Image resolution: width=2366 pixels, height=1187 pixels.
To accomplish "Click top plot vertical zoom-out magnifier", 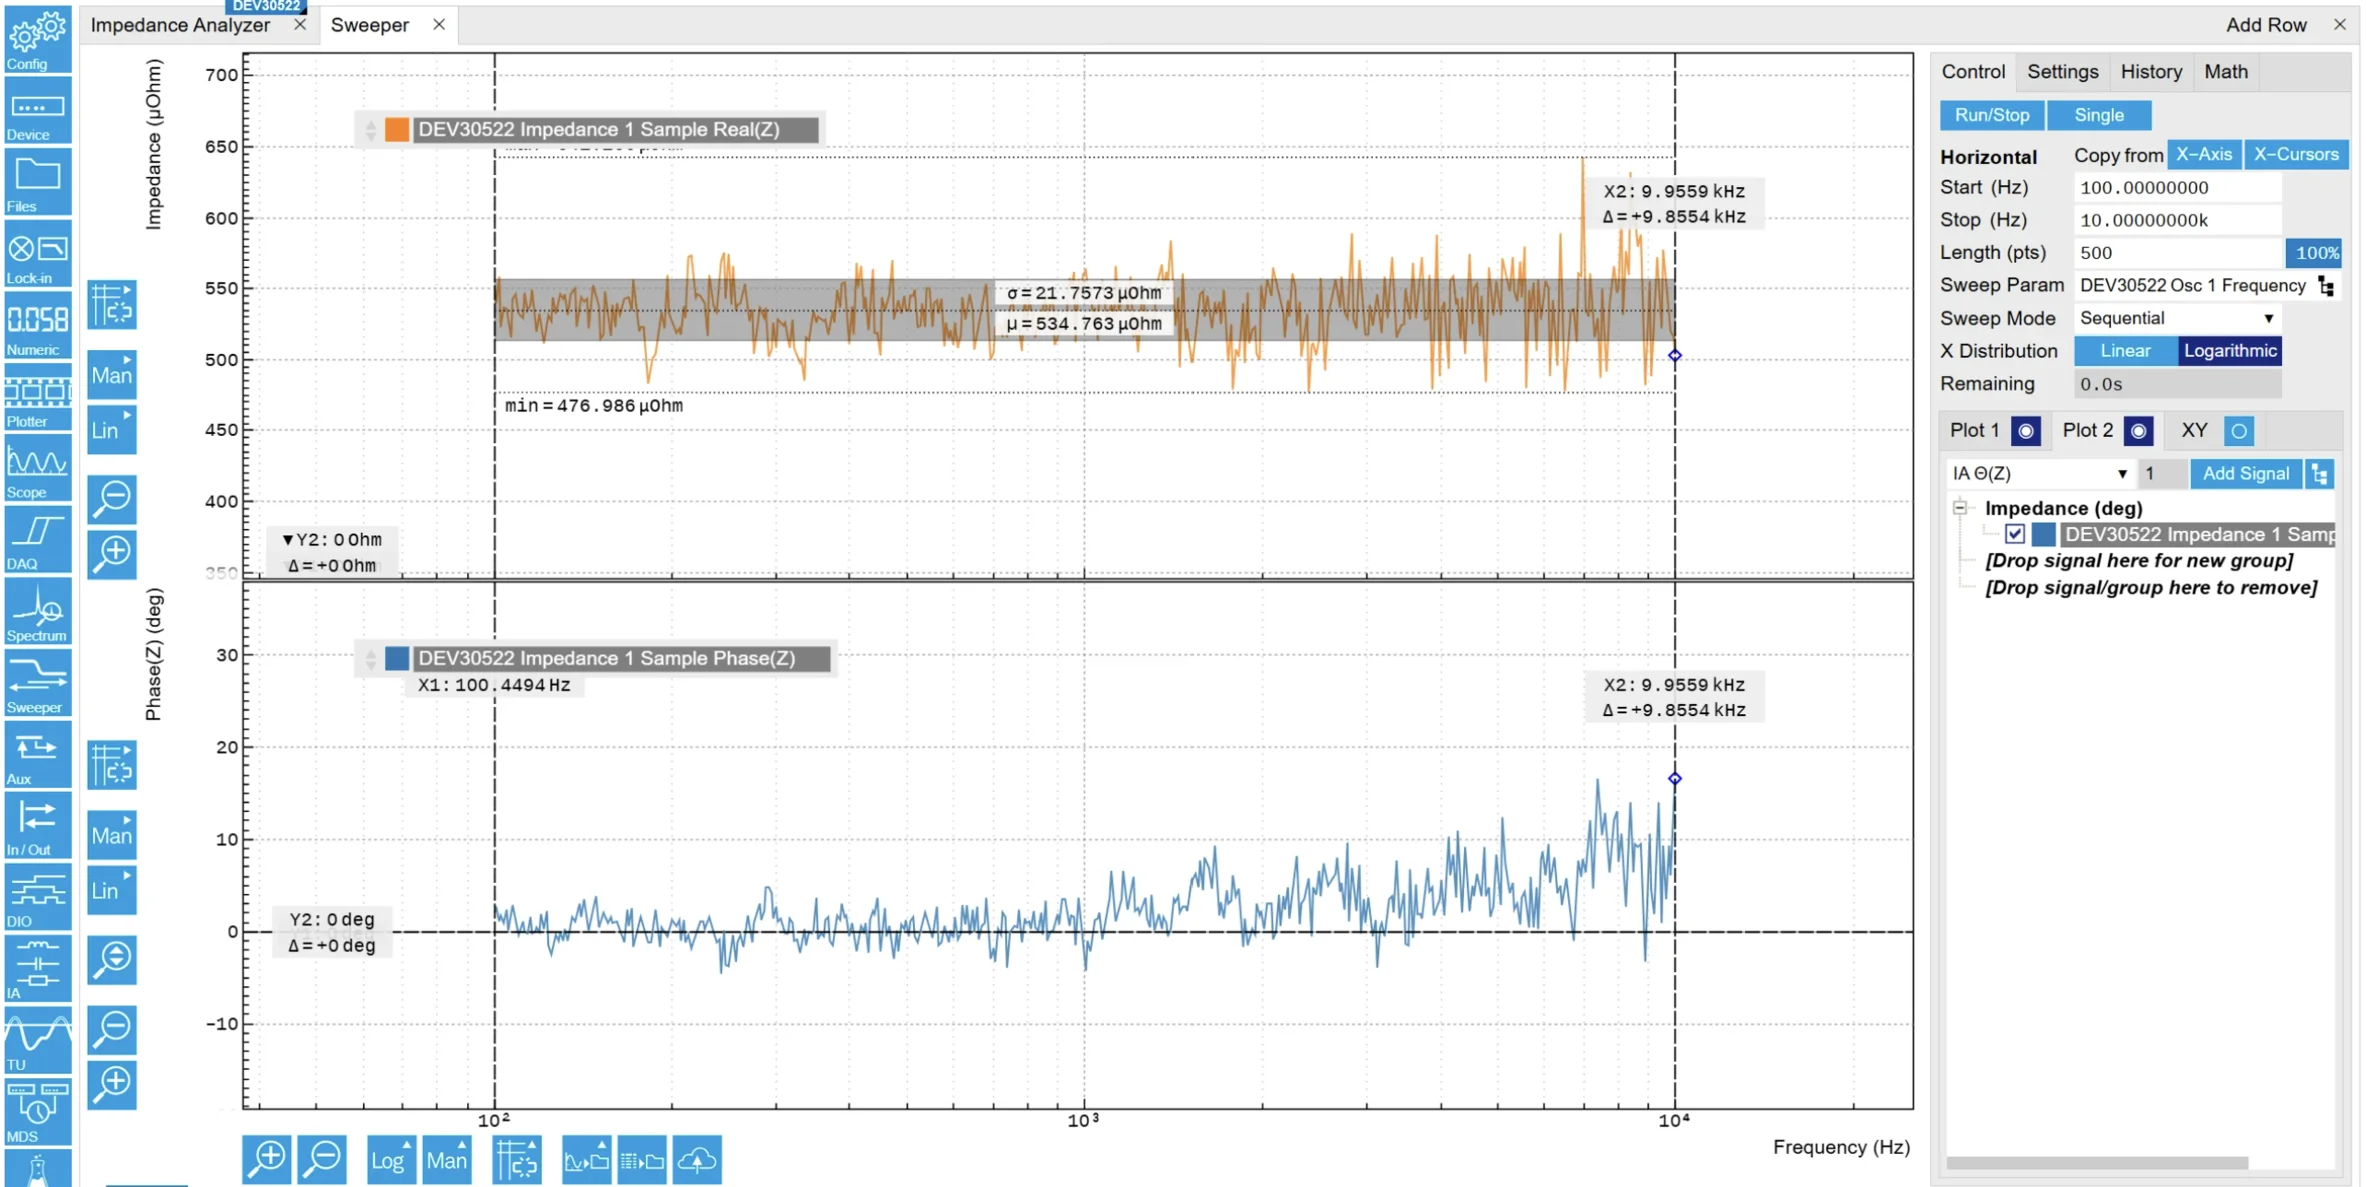I will pos(112,498).
